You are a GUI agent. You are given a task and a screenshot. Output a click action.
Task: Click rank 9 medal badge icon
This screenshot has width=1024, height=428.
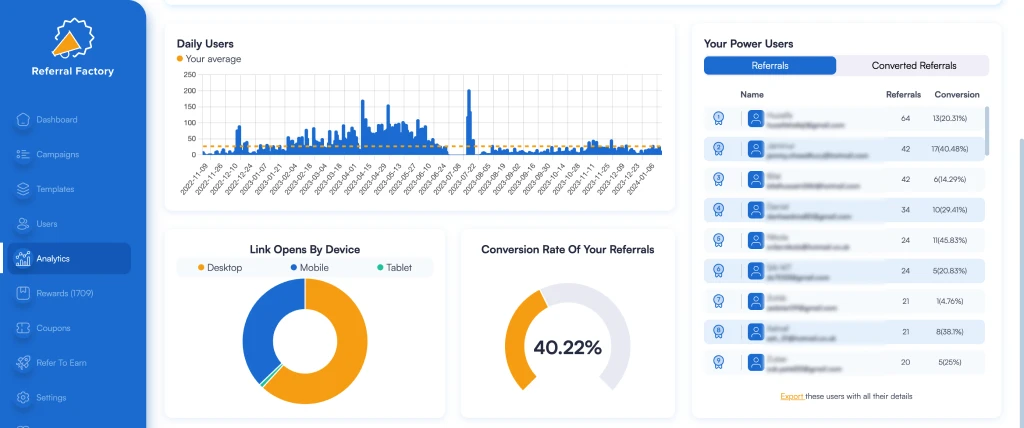pyautogui.click(x=718, y=362)
